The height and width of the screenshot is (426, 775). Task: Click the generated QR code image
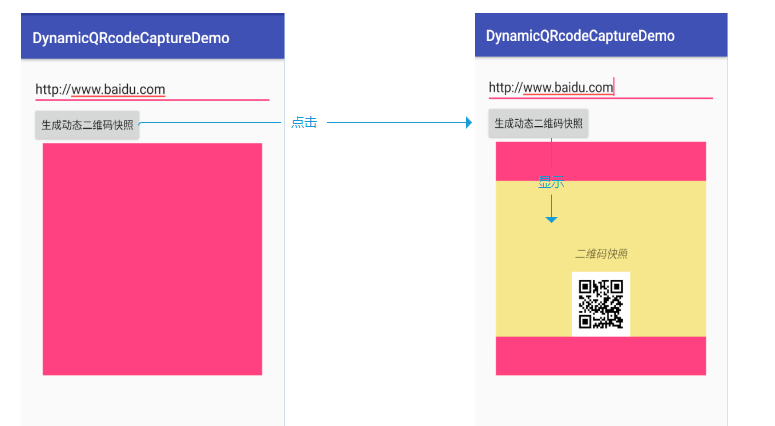[601, 304]
